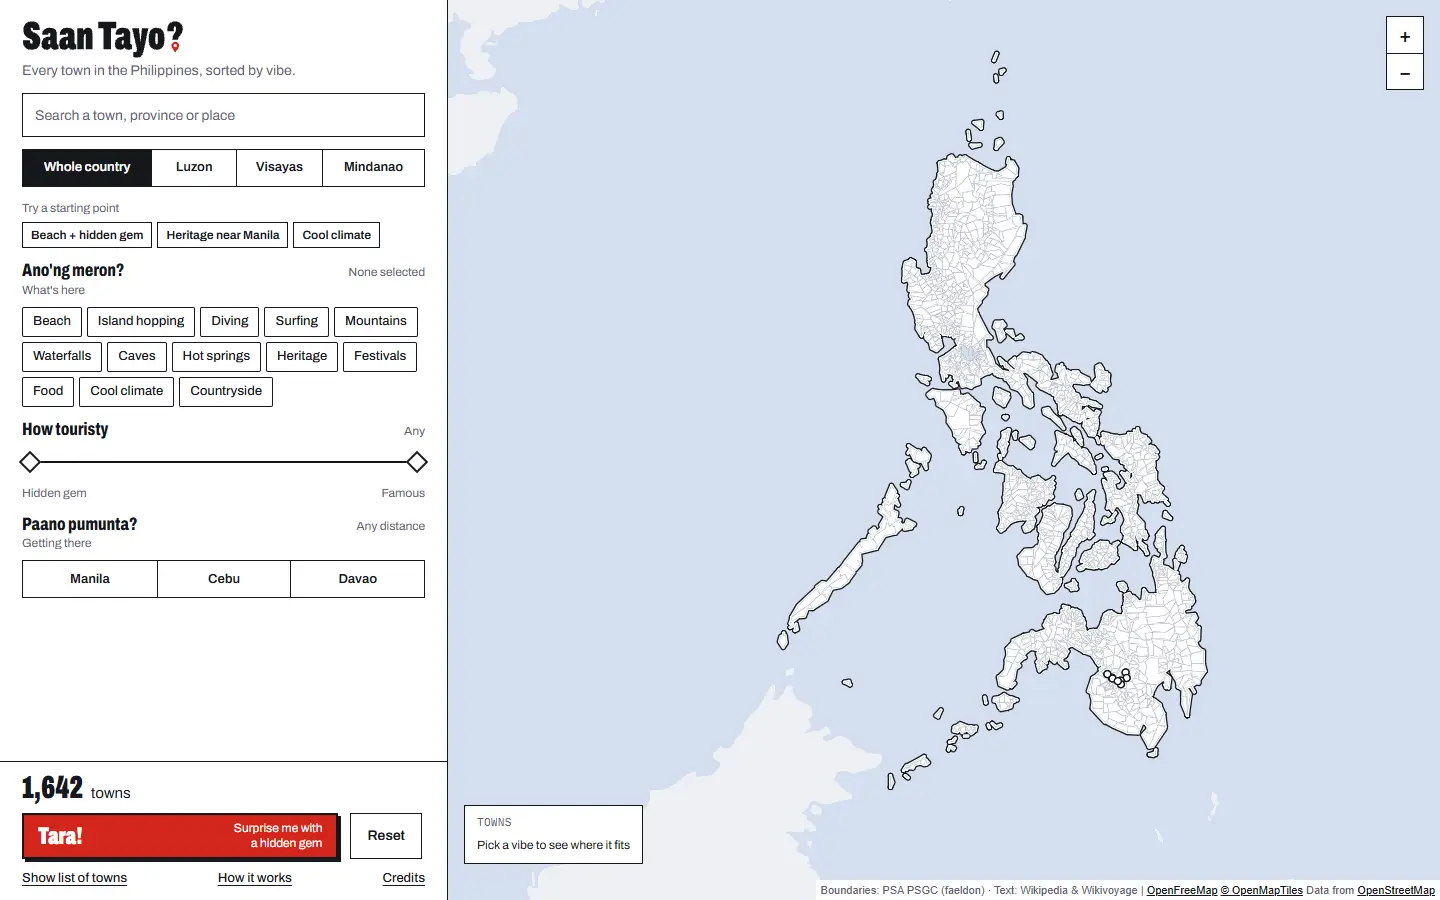
Task: Apply the Cool climate starting point preset
Action: 336,235
